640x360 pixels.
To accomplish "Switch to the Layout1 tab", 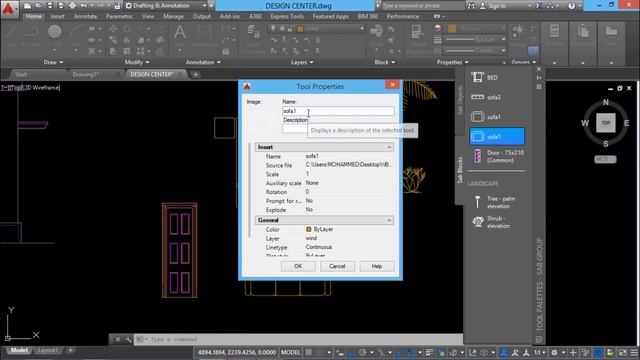I will tap(47, 350).
